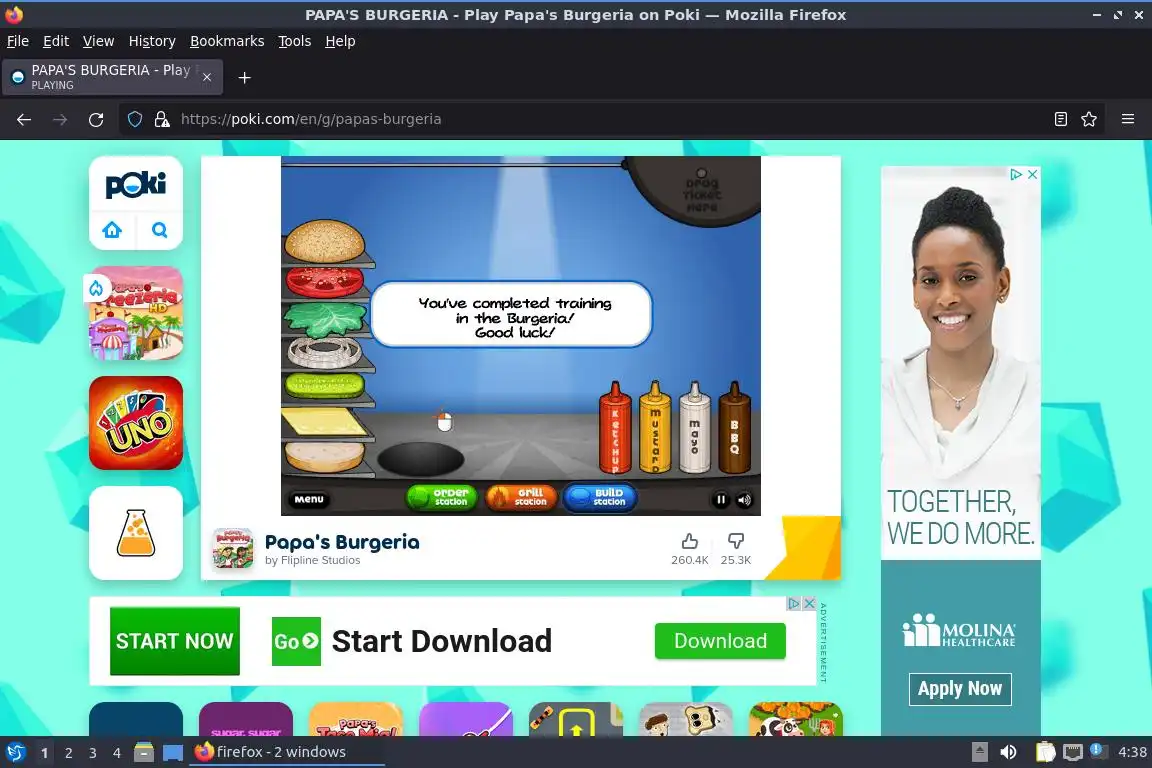1152x768 pixels.
Task: Click Apply Now in Molina ad
Action: pos(960,689)
